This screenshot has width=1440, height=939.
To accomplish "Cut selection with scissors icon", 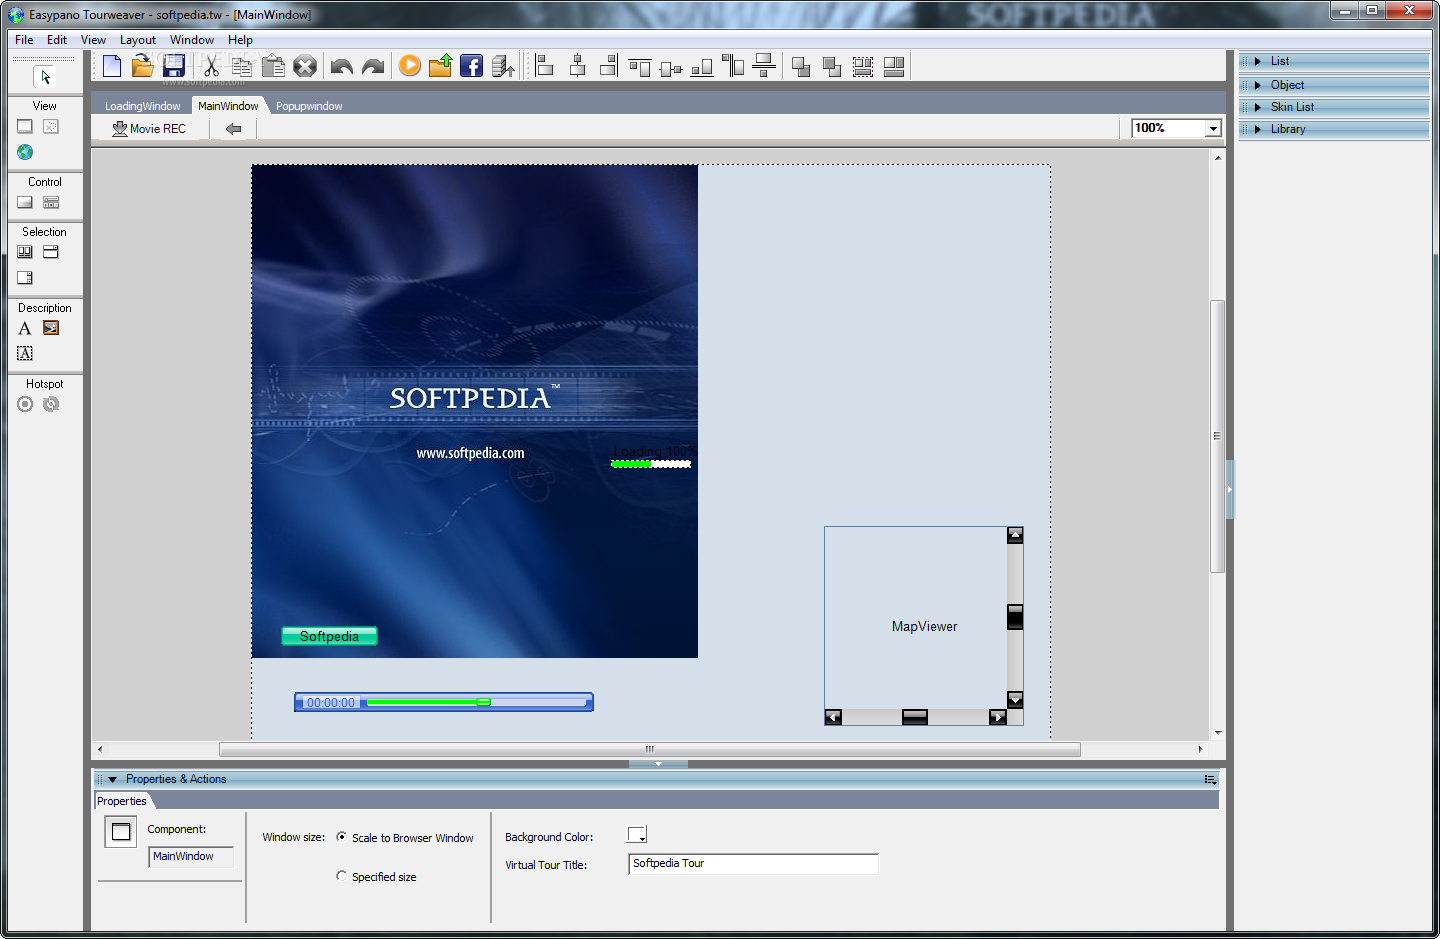I will click(x=210, y=66).
